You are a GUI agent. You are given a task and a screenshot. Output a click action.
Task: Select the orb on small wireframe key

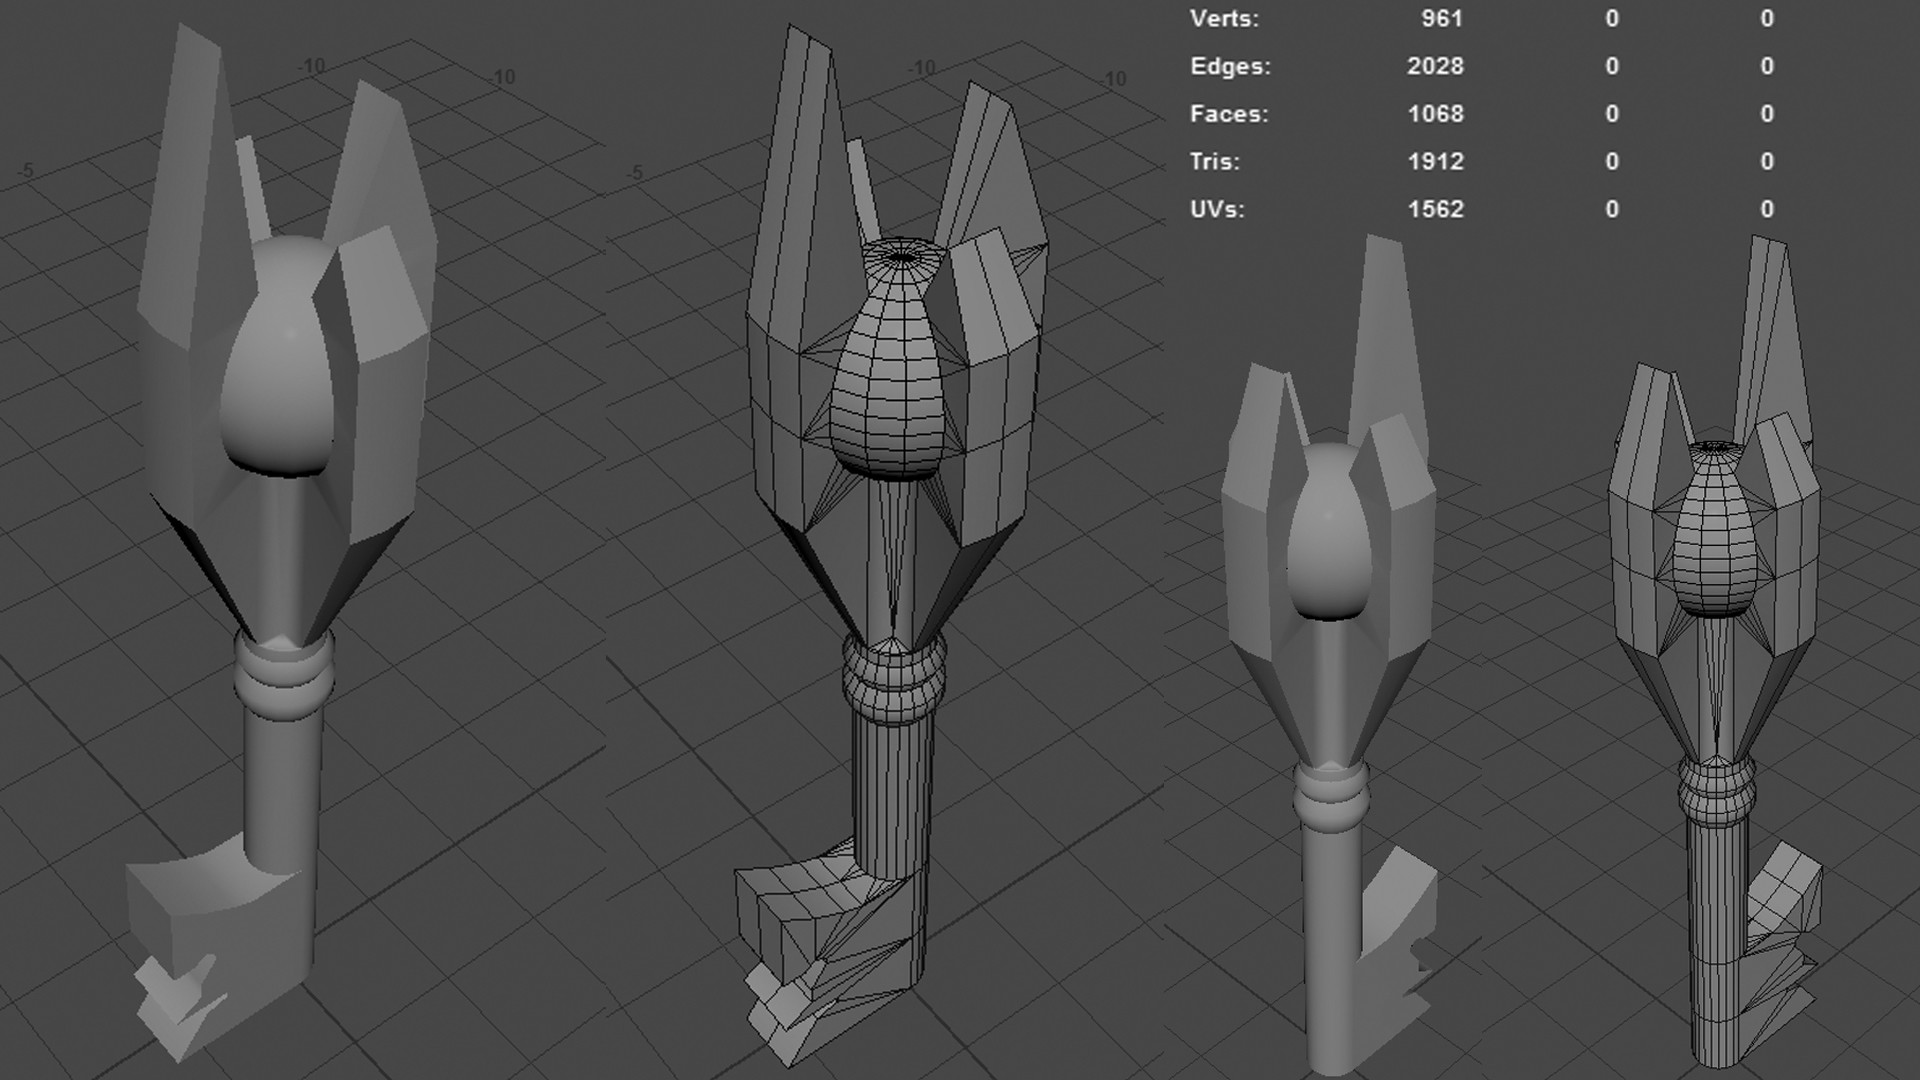1715,545
